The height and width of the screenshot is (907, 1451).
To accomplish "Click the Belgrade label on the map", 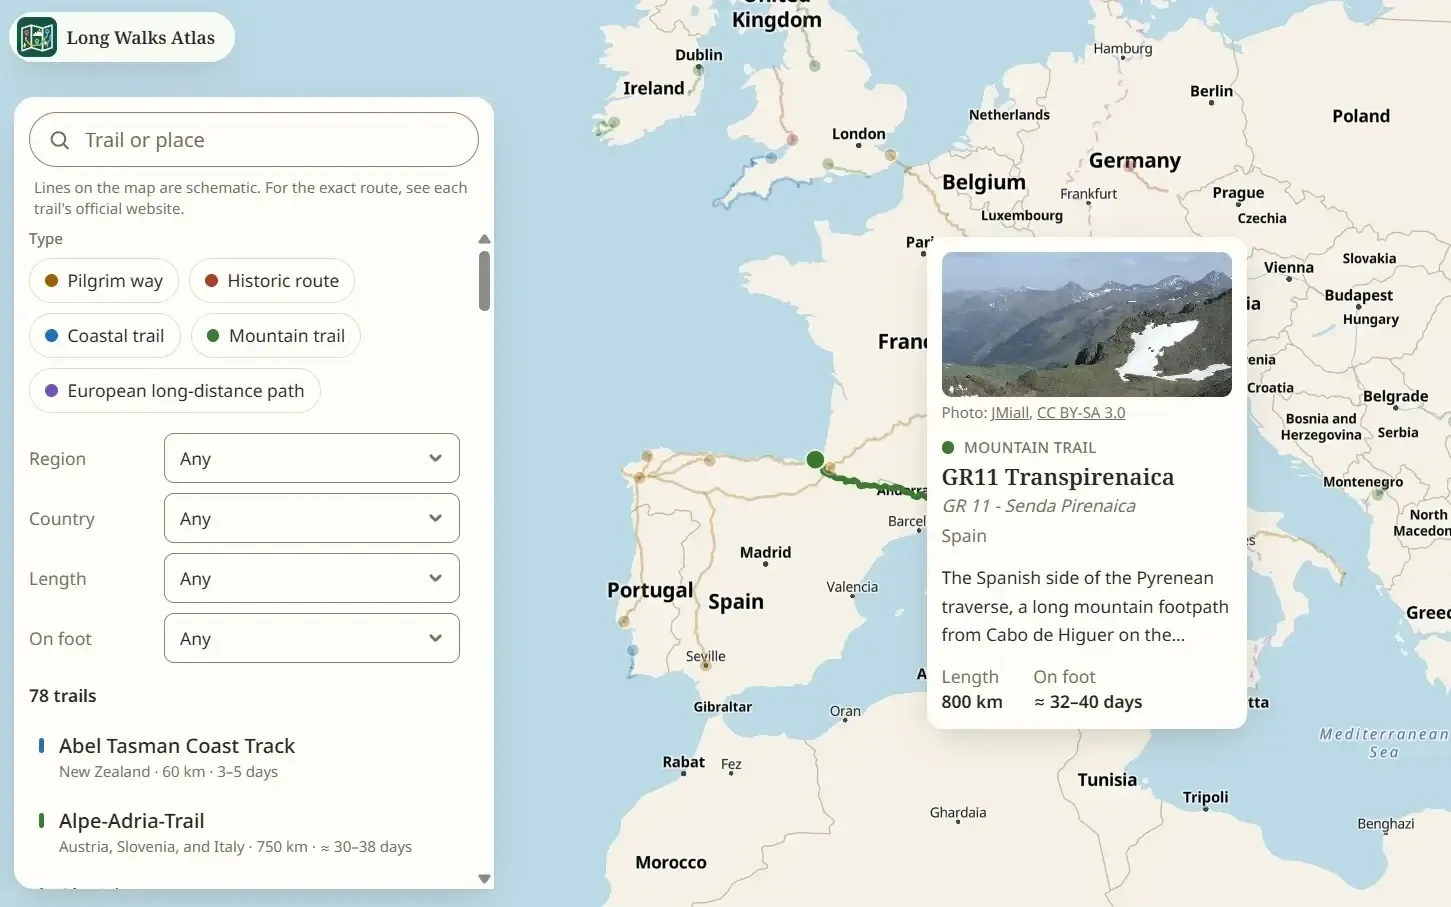I will click(x=1396, y=396).
